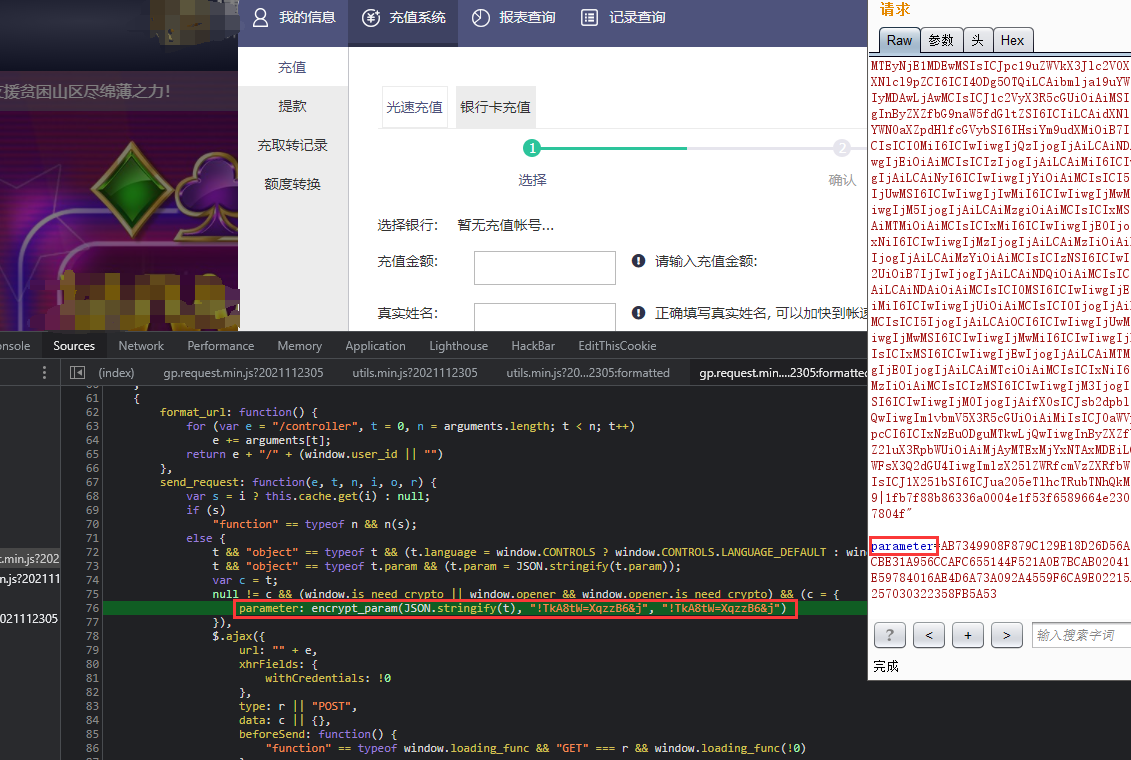The image size is (1131, 760).
Task: Switch to the Network DevTools tab
Action: (x=141, y=346)
